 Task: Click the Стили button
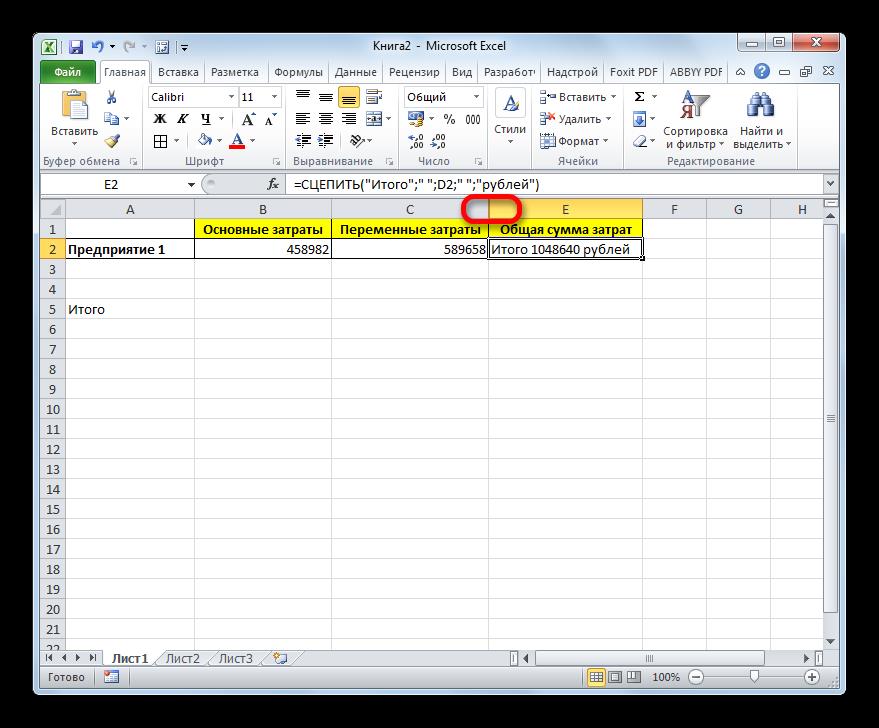click(510, 115)
